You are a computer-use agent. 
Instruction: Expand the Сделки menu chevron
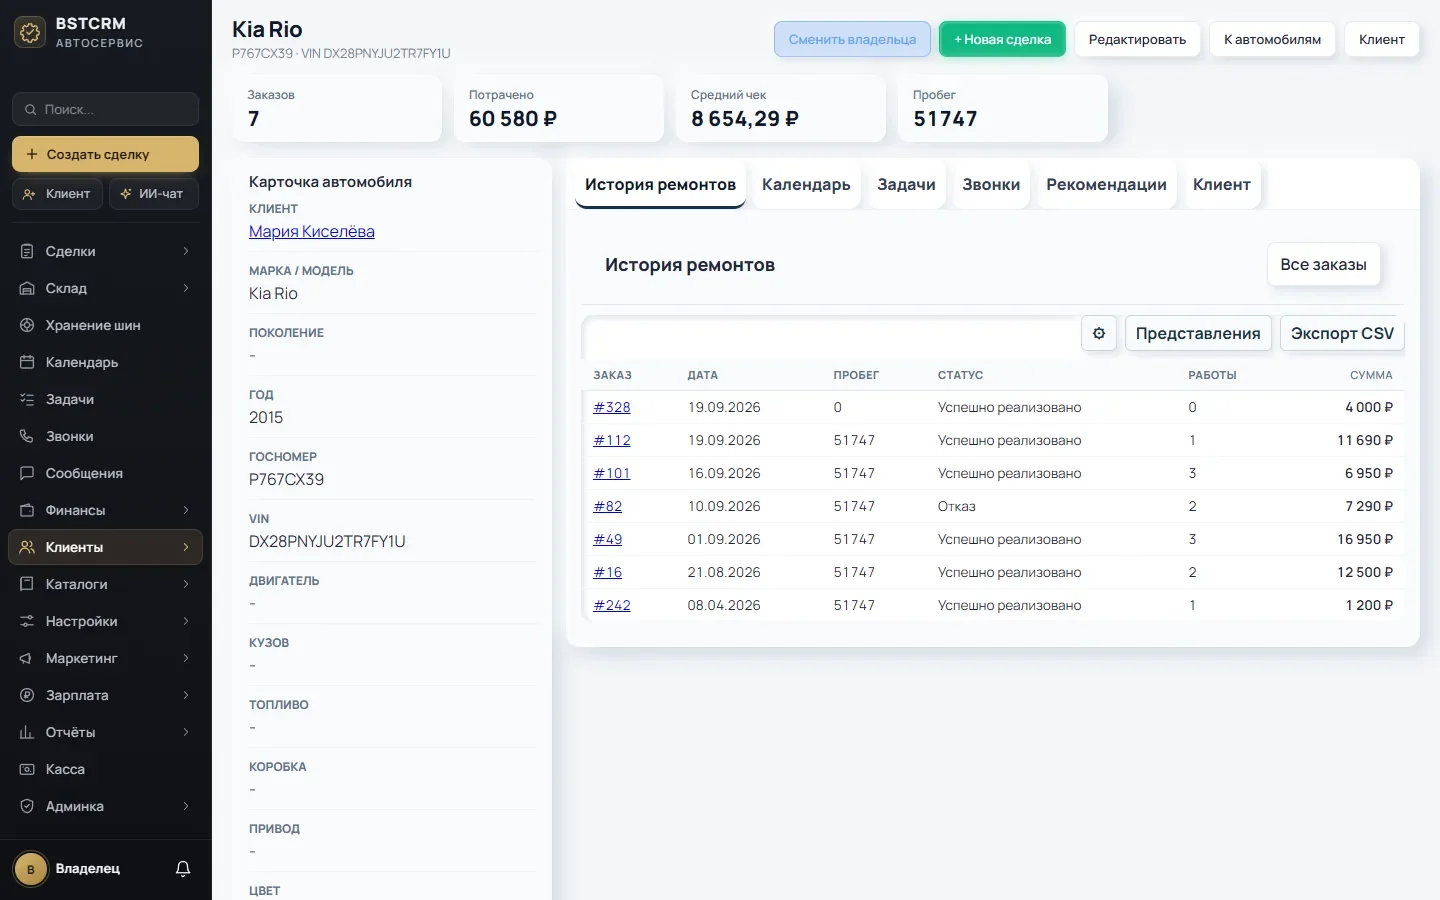point(186,251)
